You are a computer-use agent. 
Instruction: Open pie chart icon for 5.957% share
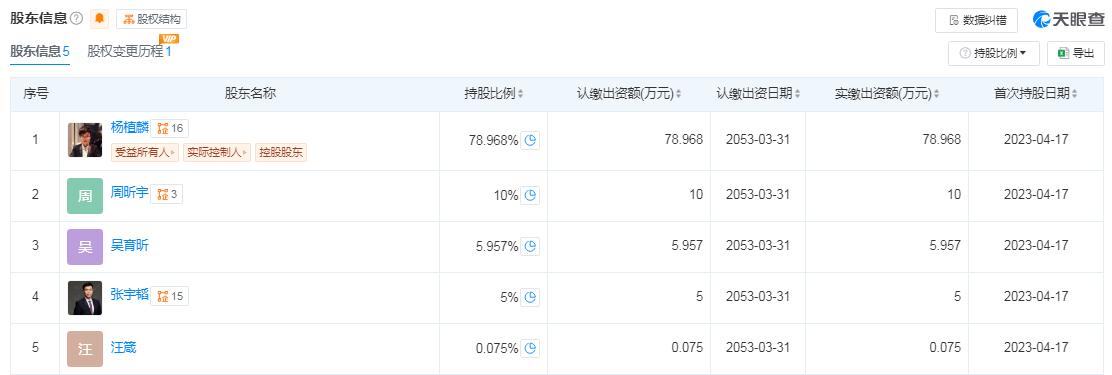530,246
